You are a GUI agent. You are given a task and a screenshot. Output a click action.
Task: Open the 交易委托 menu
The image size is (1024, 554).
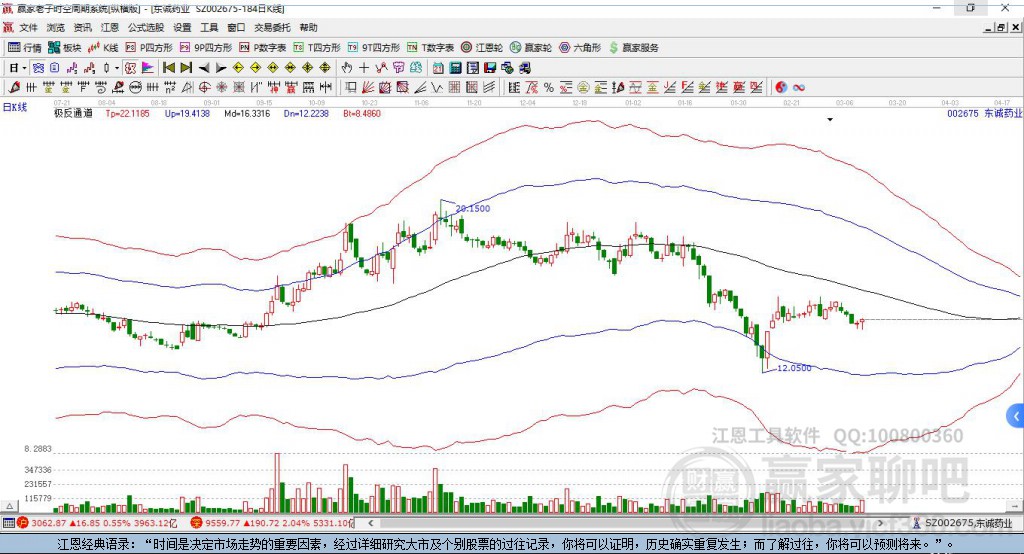272,27
